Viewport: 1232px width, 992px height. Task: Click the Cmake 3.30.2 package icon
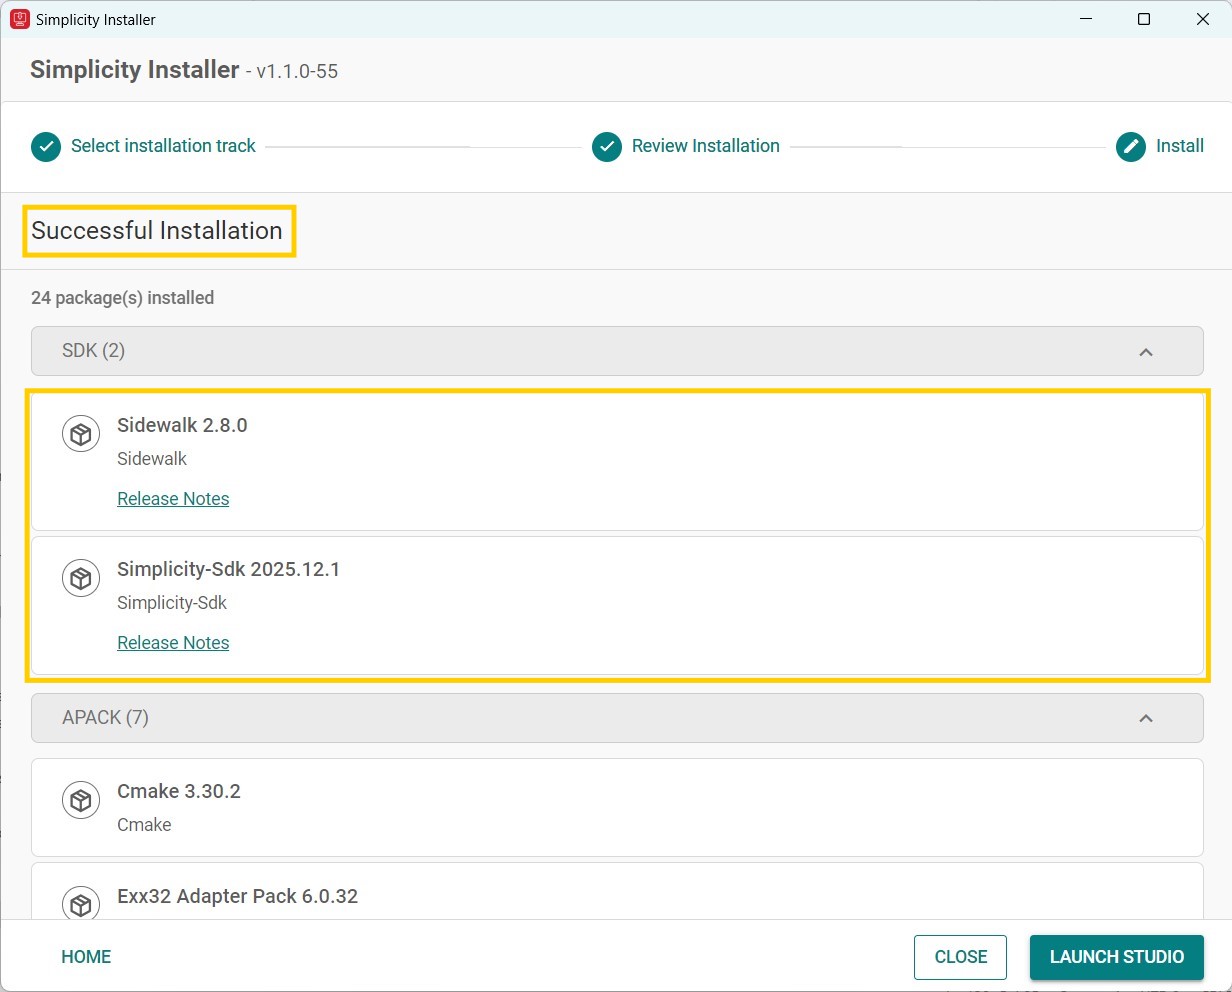tap(81, 801)
